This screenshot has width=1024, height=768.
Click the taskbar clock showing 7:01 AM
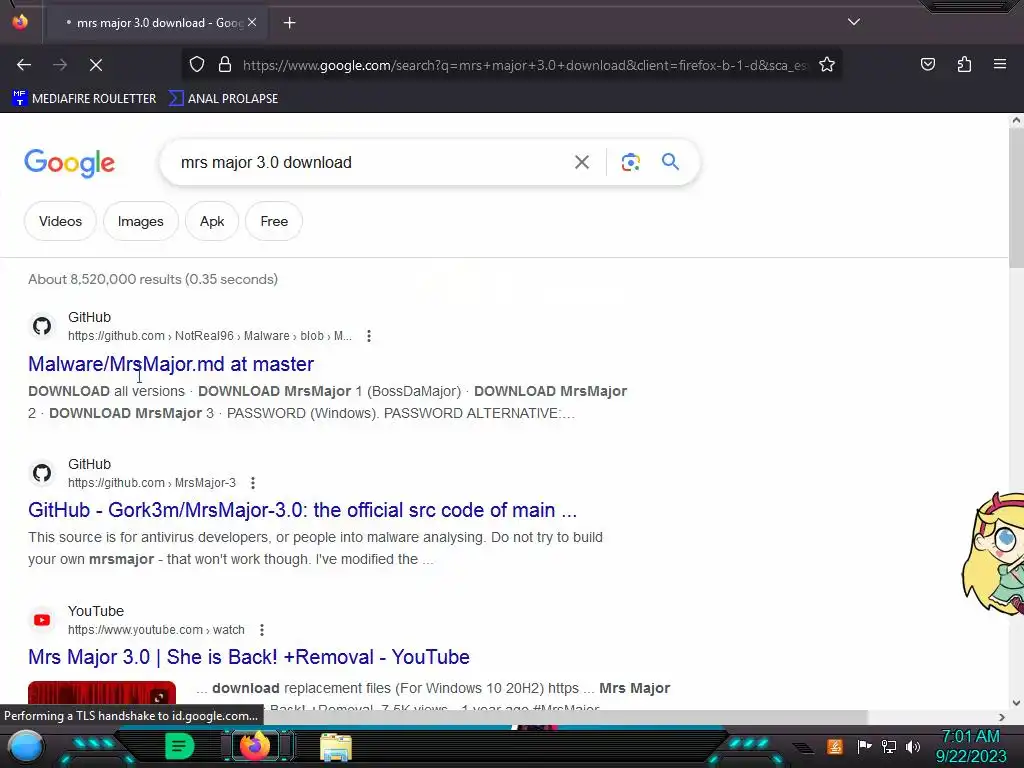(971, 746)
